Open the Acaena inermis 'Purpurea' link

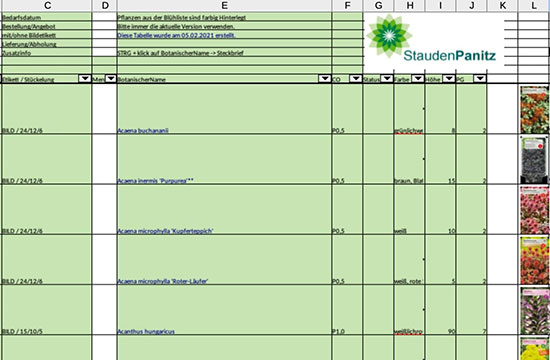click(155, 181)
